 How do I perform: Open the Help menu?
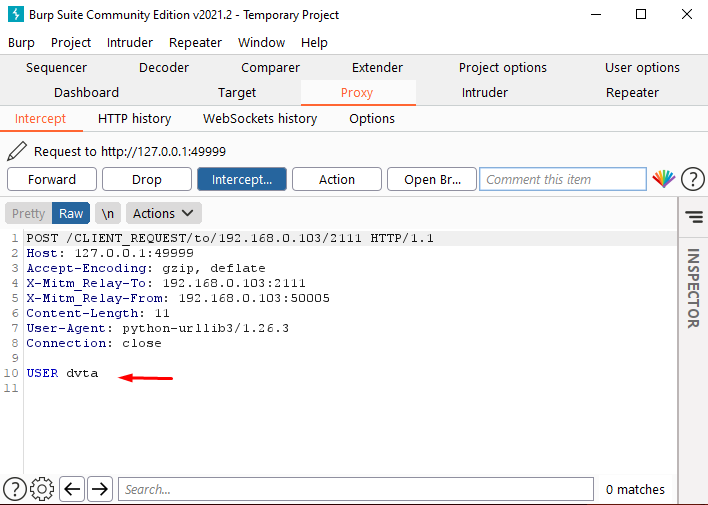(x=314, y=42)
